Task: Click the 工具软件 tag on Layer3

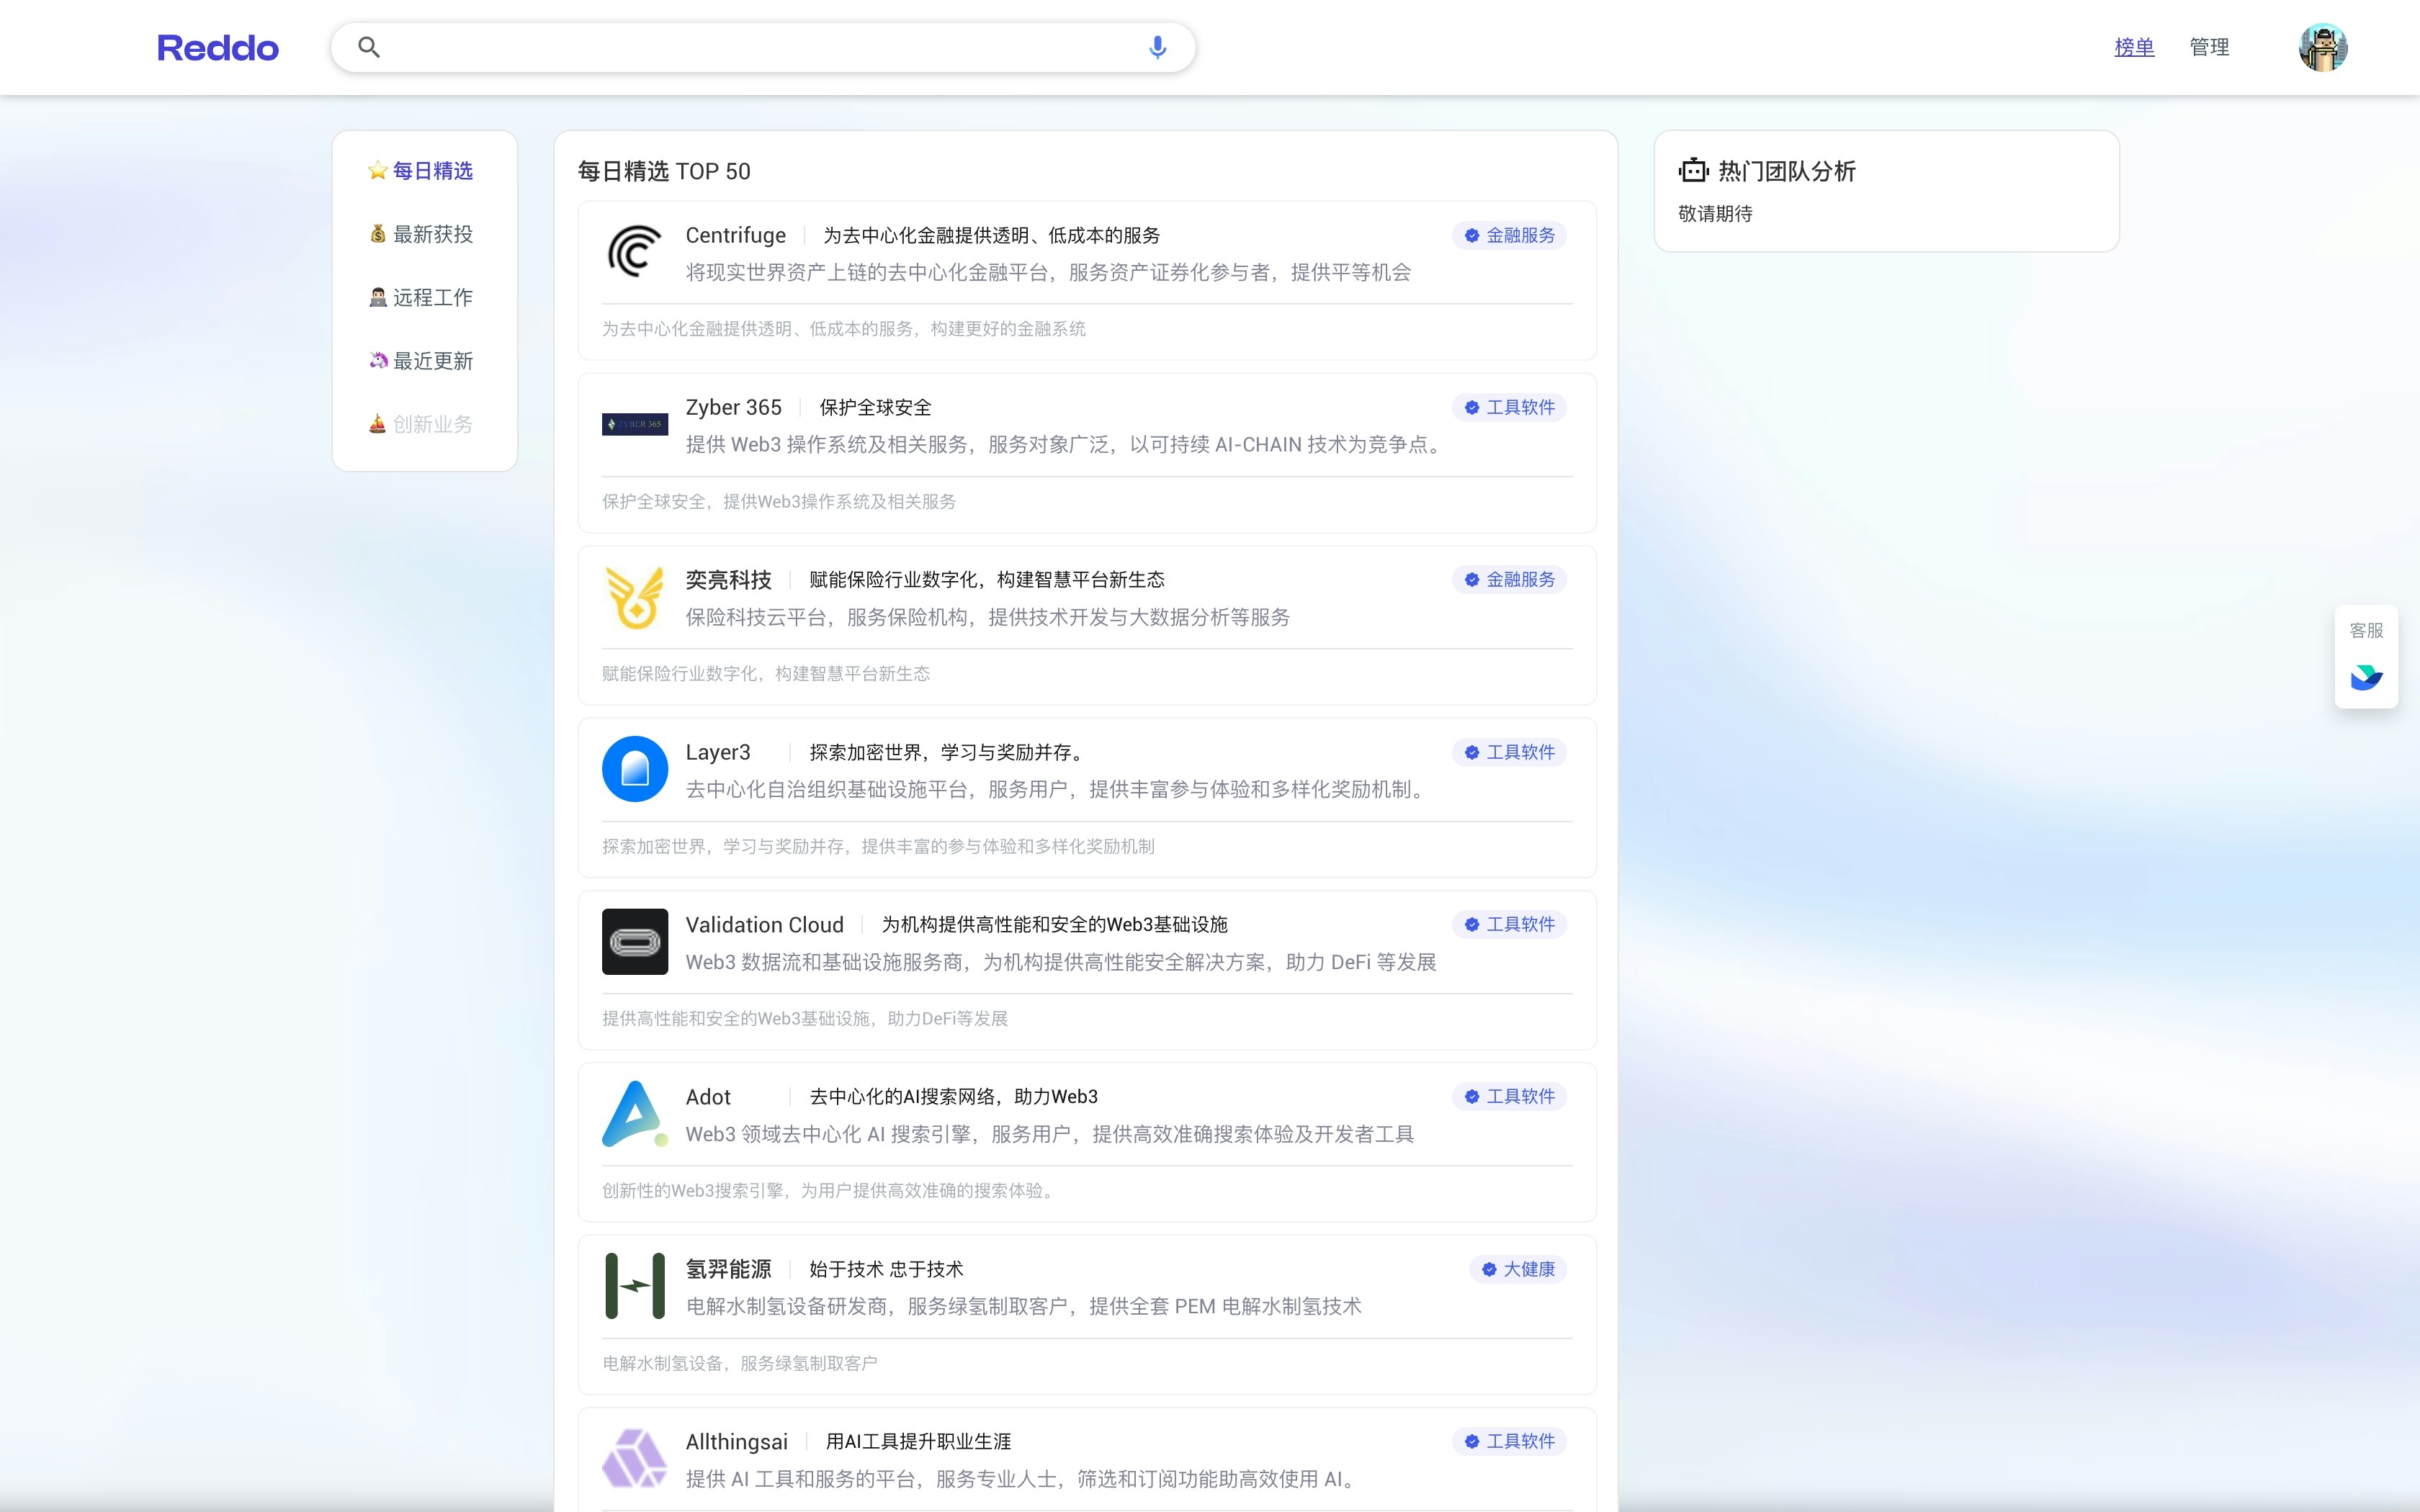Action: (x=1510, y=753)
